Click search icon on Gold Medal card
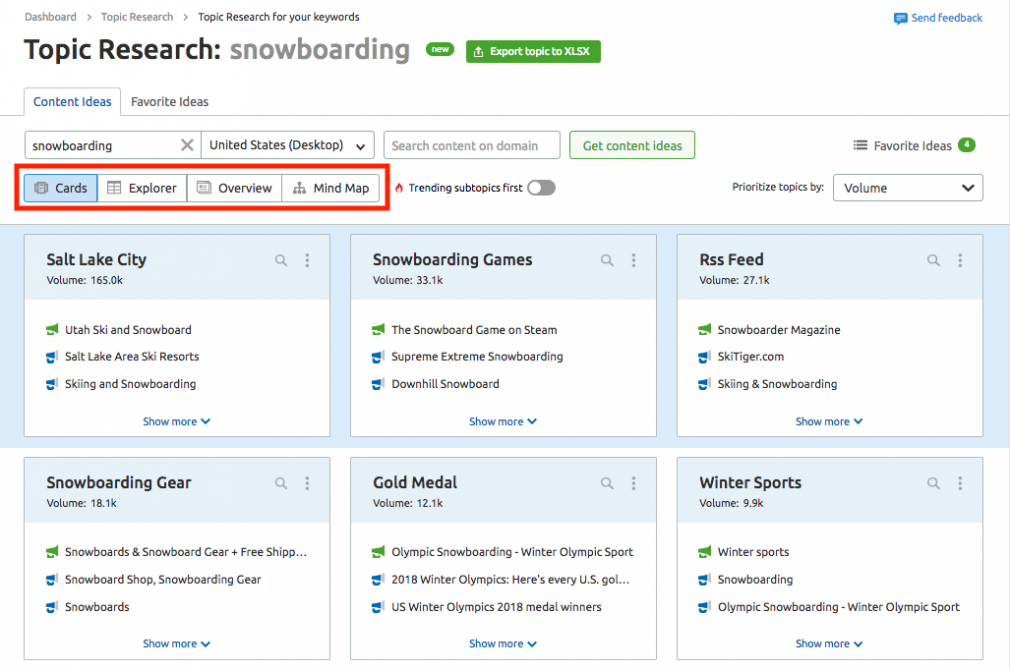 [x=607, y=483]
